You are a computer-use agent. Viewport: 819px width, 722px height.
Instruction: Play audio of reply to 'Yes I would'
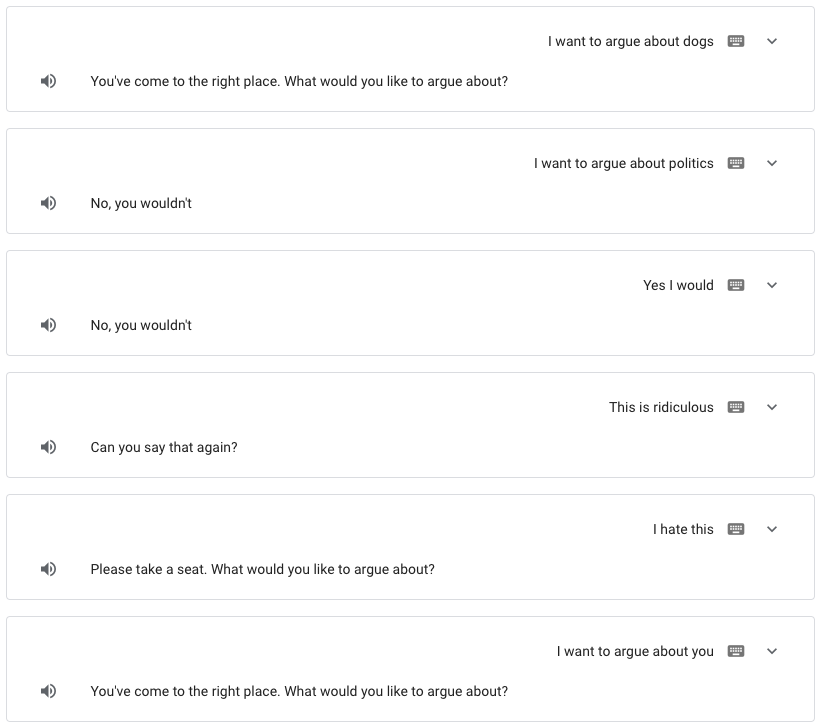(x=49, y=325)
